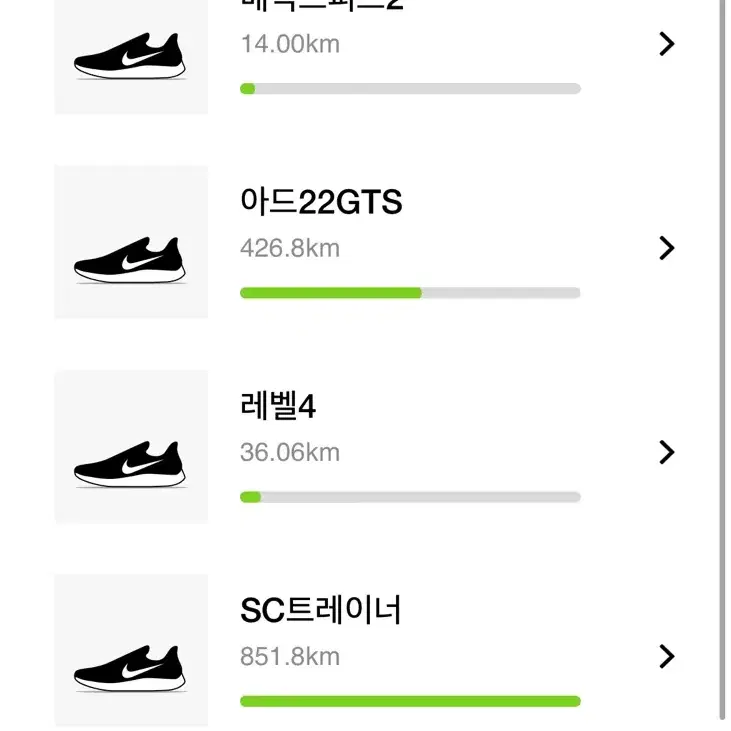Tap the 426.8km distance label

(x=290, y=248)
